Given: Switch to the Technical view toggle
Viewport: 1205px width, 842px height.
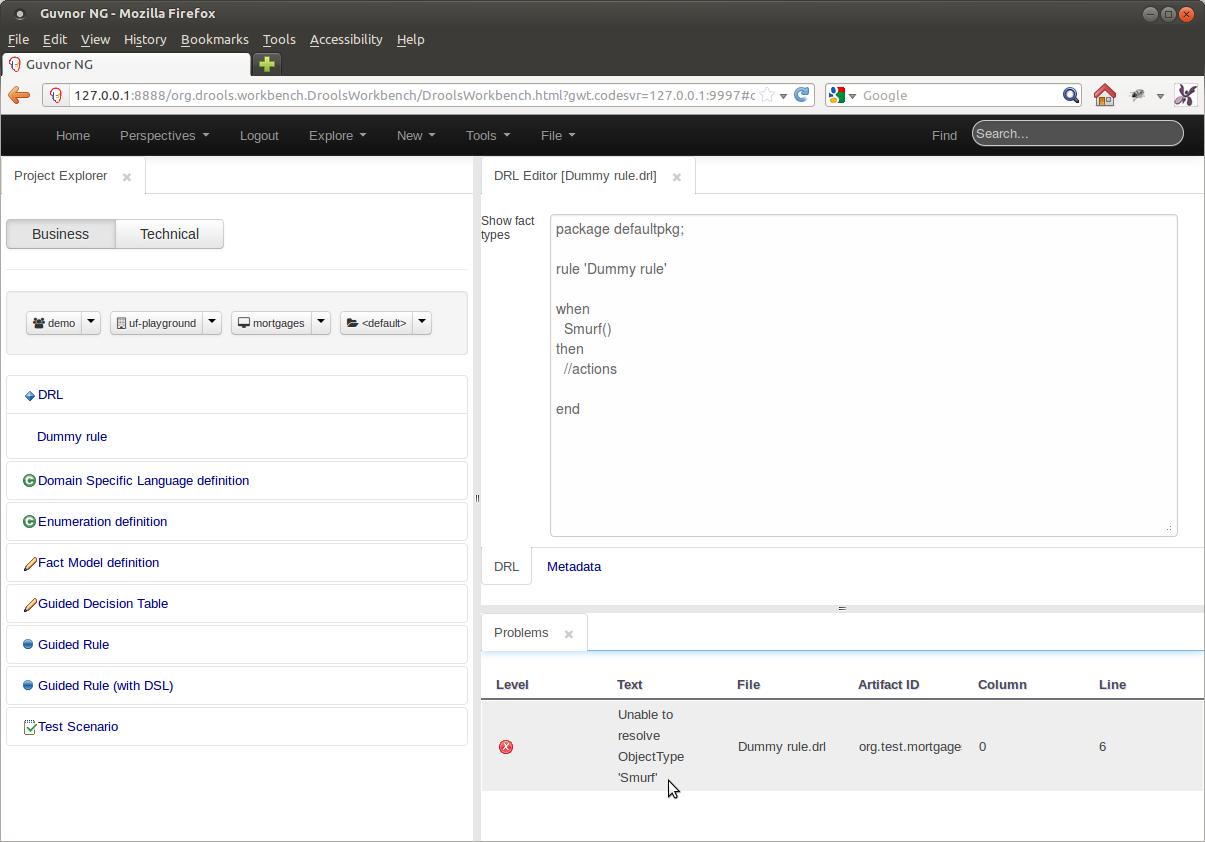Looking at the screenshot, I should (x=169, y=234).
